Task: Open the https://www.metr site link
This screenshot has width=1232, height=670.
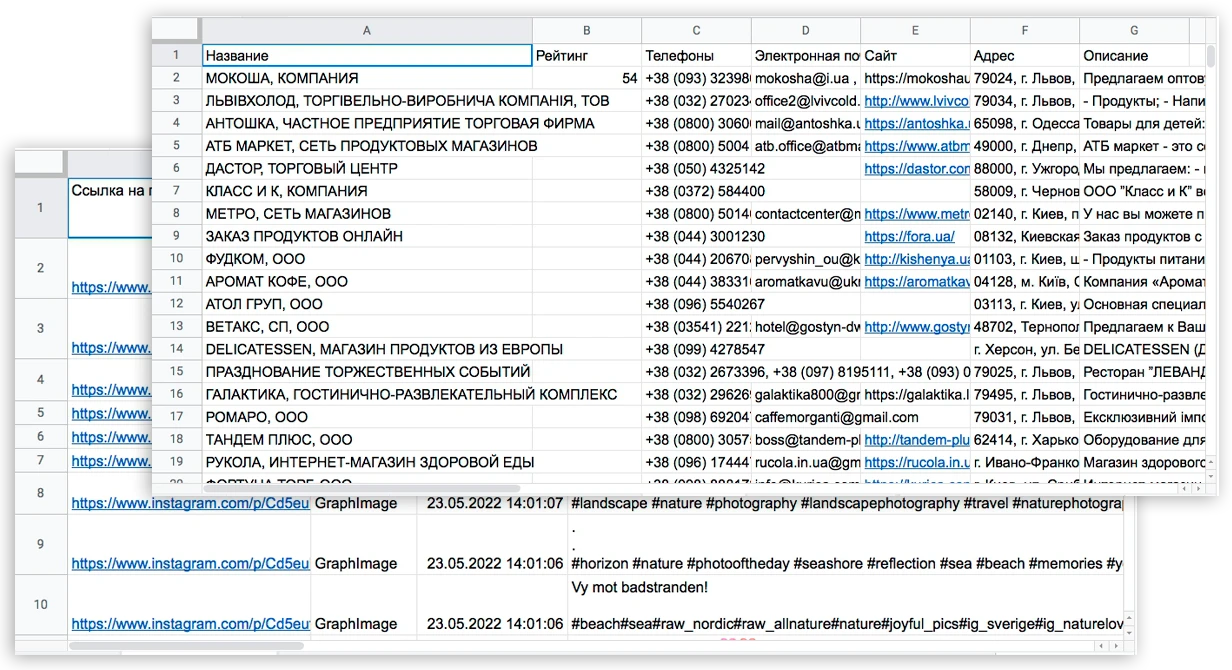Action: [x=917, y=214]
